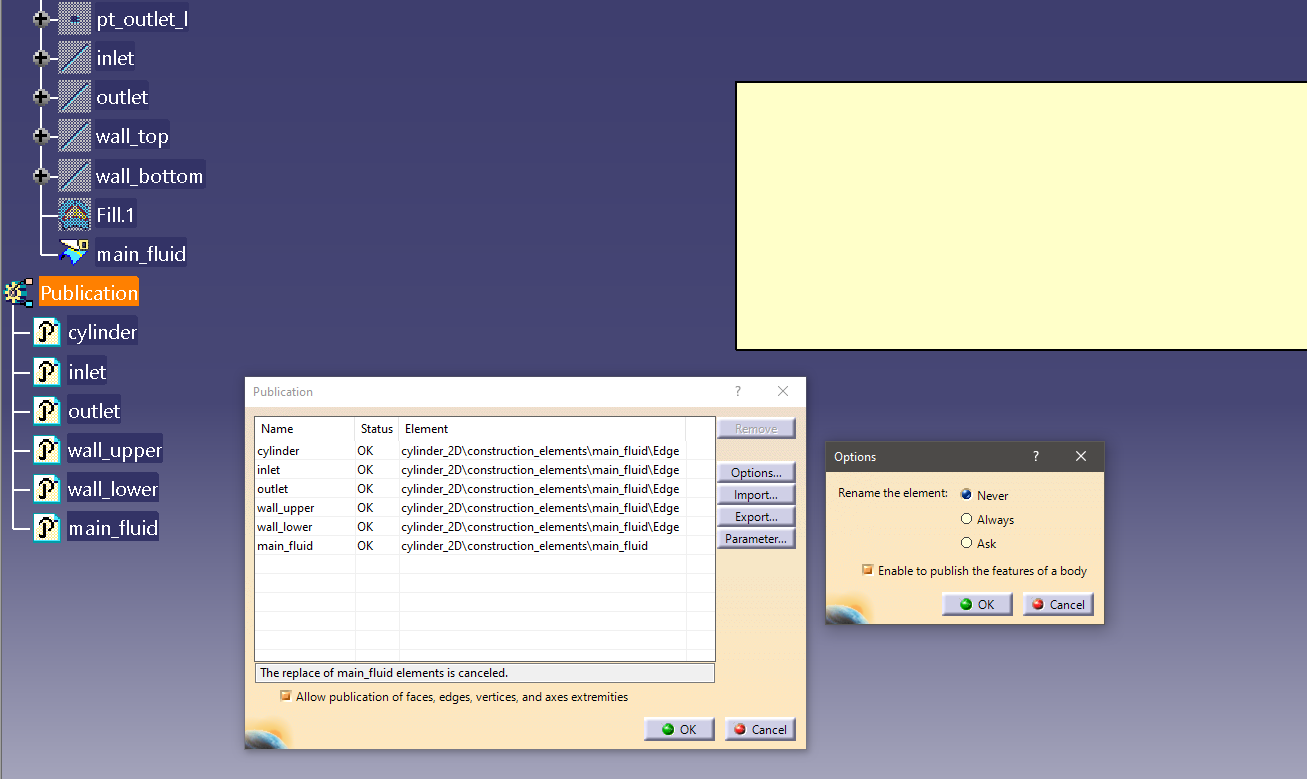Click the Status column header
The width and height of the screenshot is (1307, 779).
pyautogui.click(x=377, y=429)
